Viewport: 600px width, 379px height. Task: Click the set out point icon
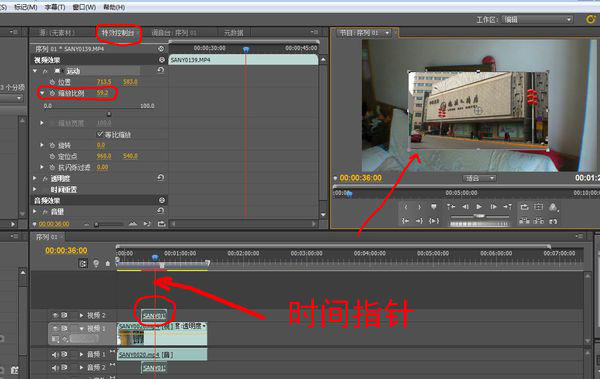[419, 207]
